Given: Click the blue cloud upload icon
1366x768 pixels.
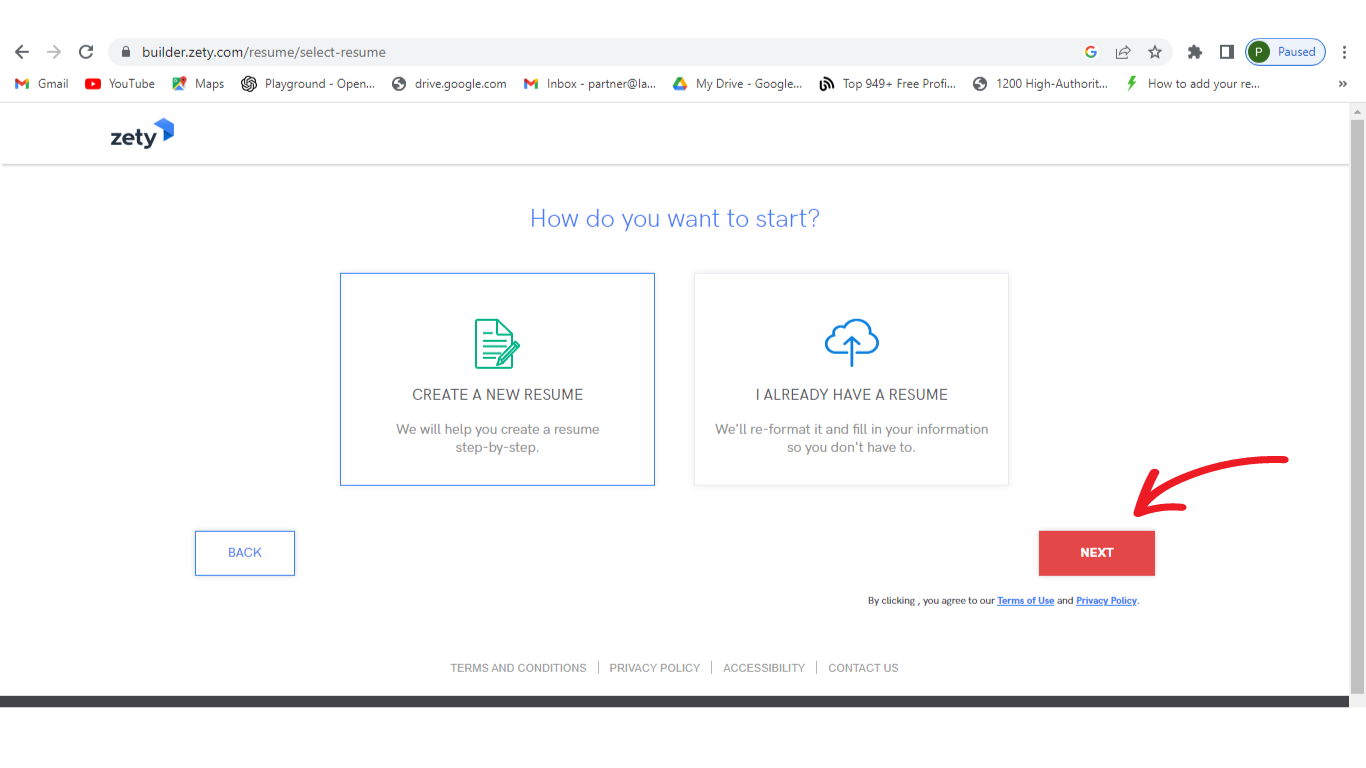Looking at the screenshot, I should 851,342.
